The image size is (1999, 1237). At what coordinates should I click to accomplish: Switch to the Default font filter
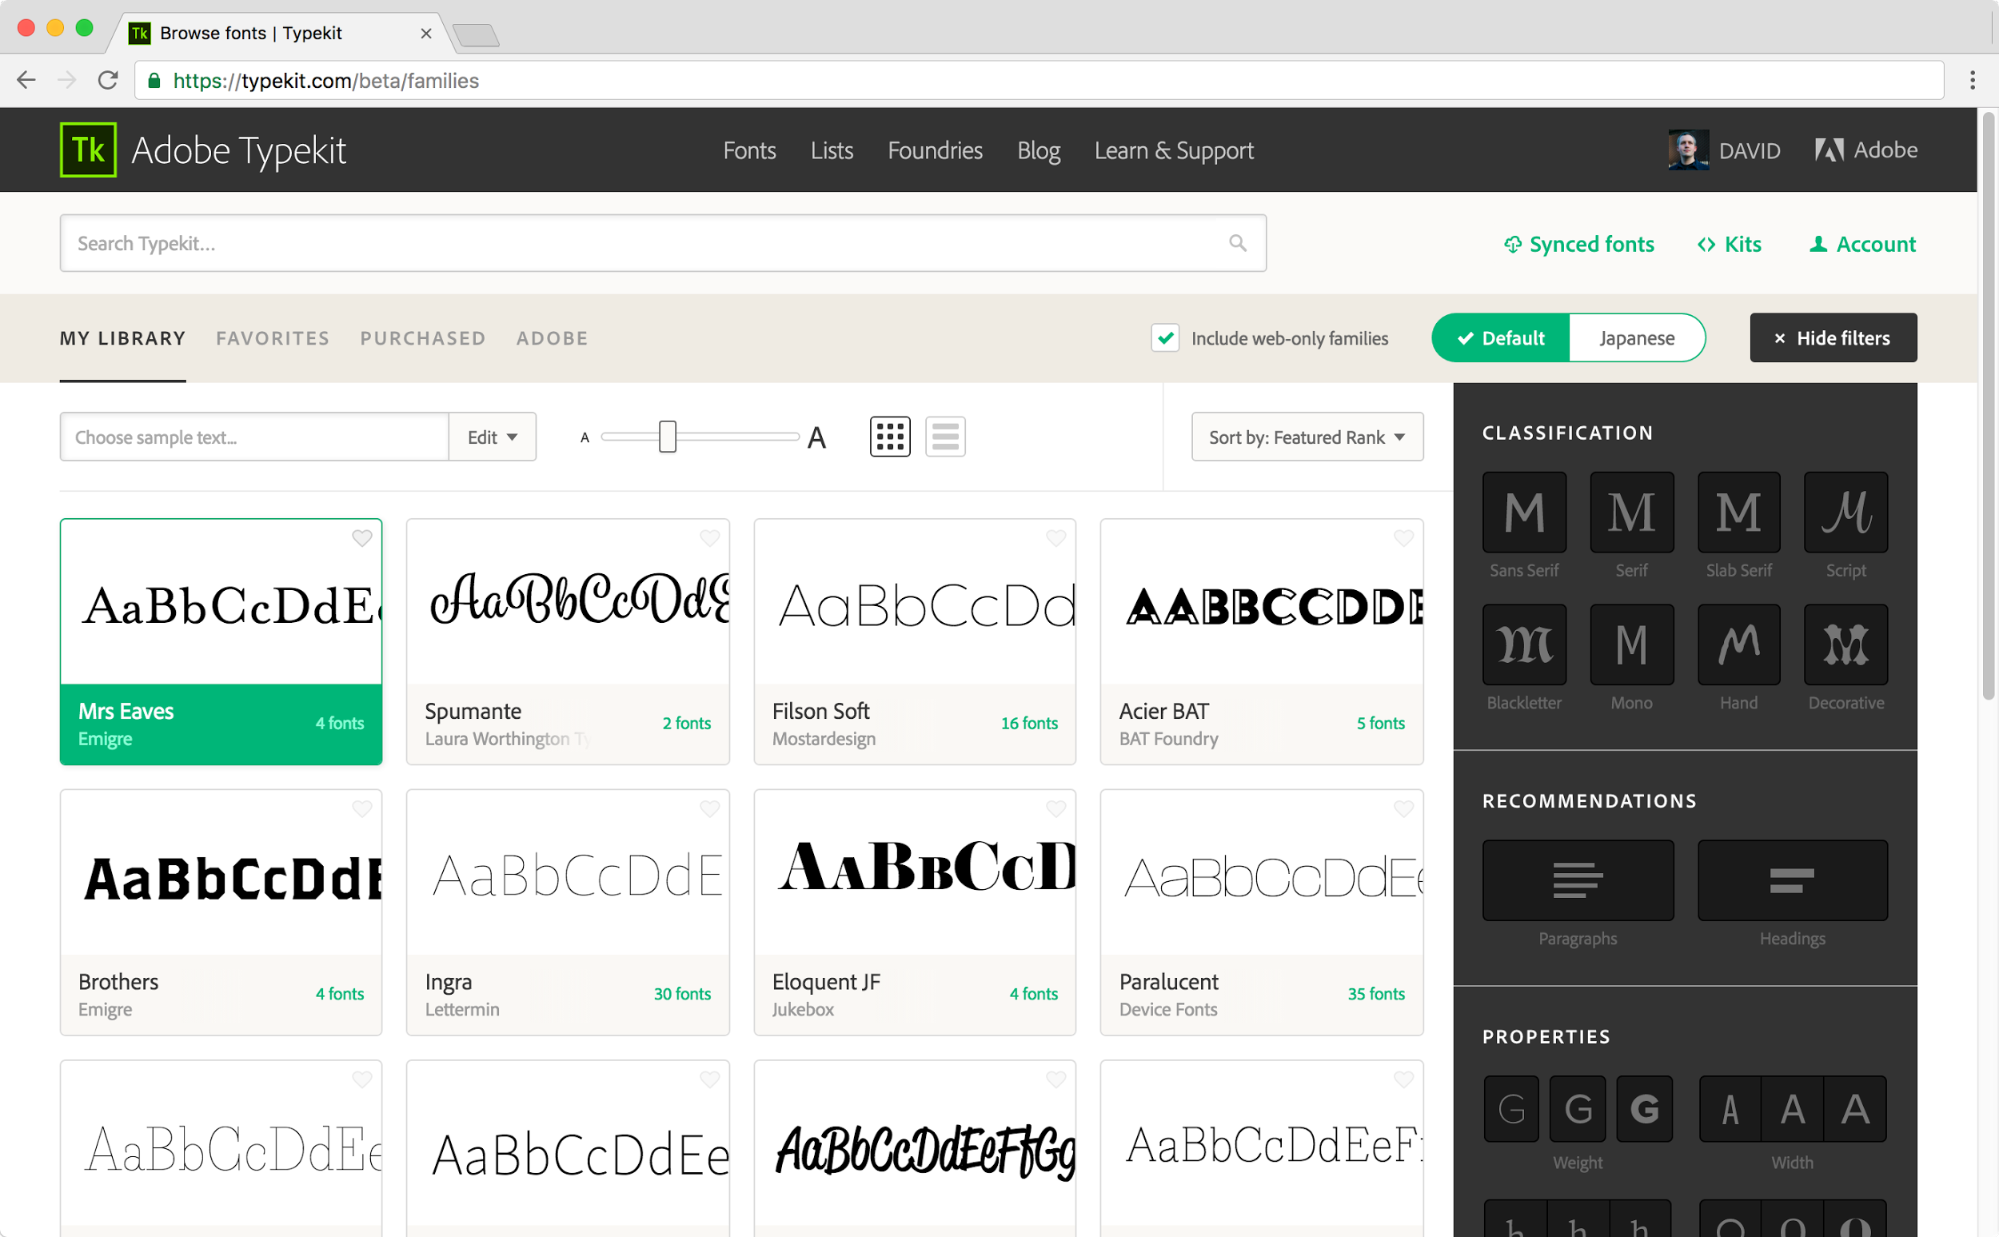(x=1499, y=337)
